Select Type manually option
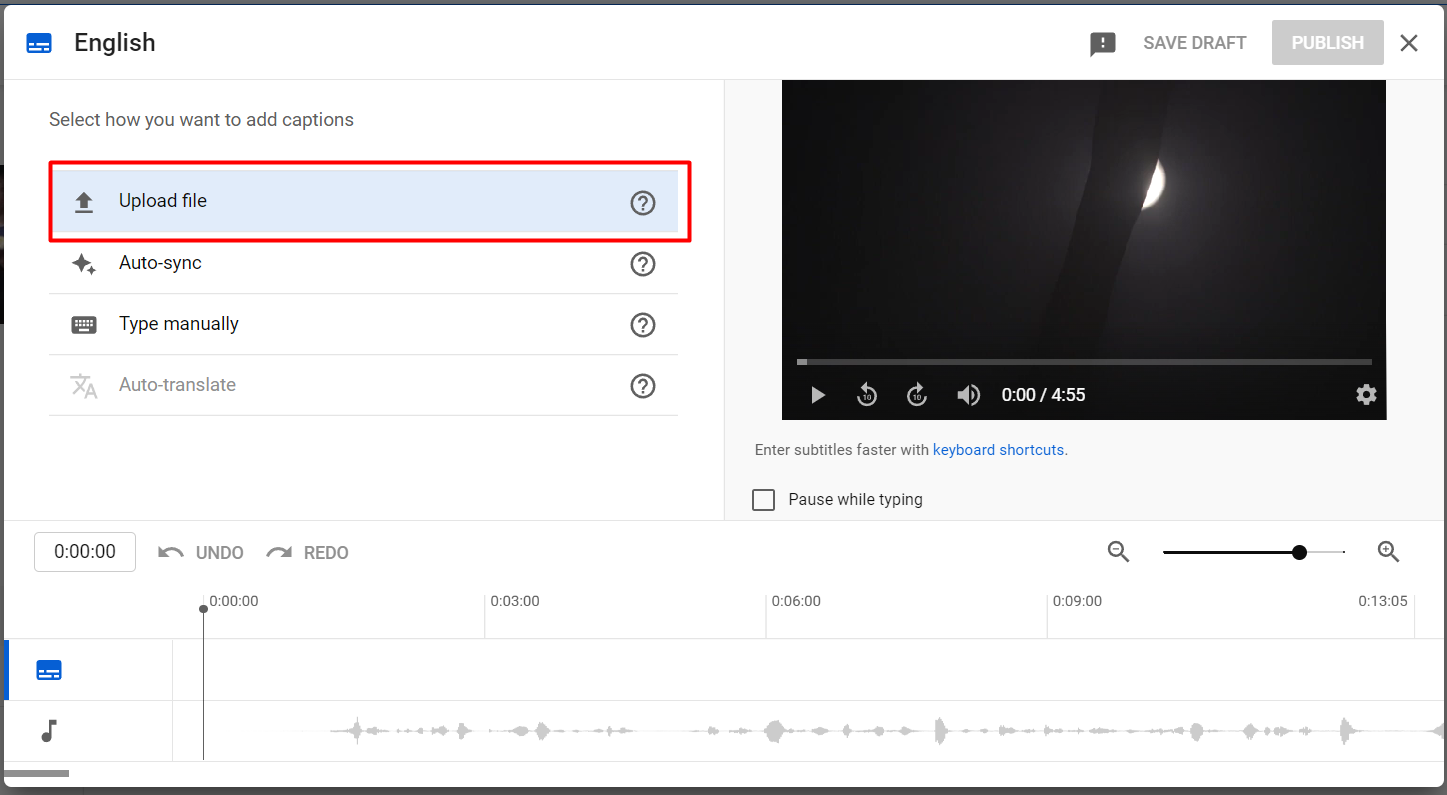1447x795 pixels. pos(365,324)
